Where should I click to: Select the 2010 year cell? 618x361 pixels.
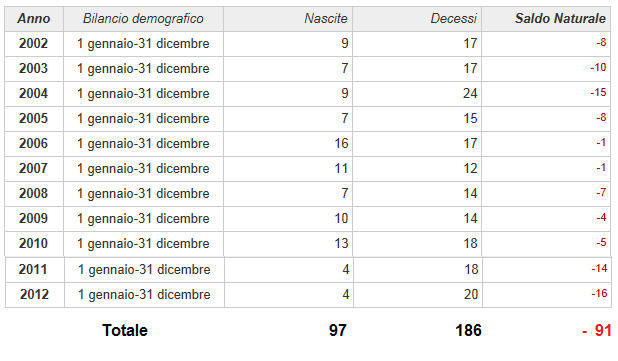(x=34, y=244)
